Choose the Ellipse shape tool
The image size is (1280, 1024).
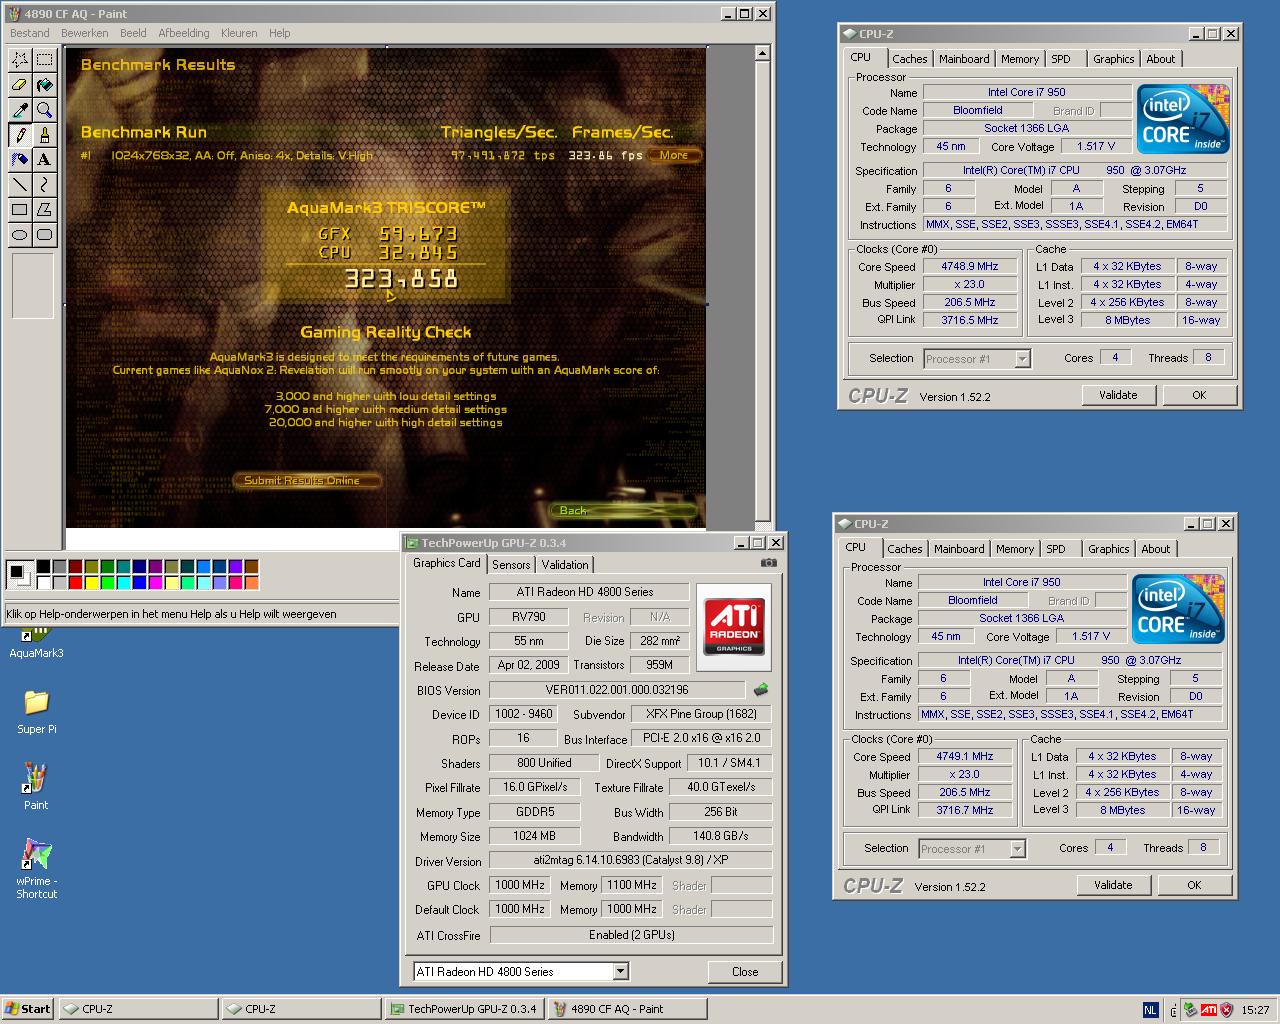(x=19, y=235)
